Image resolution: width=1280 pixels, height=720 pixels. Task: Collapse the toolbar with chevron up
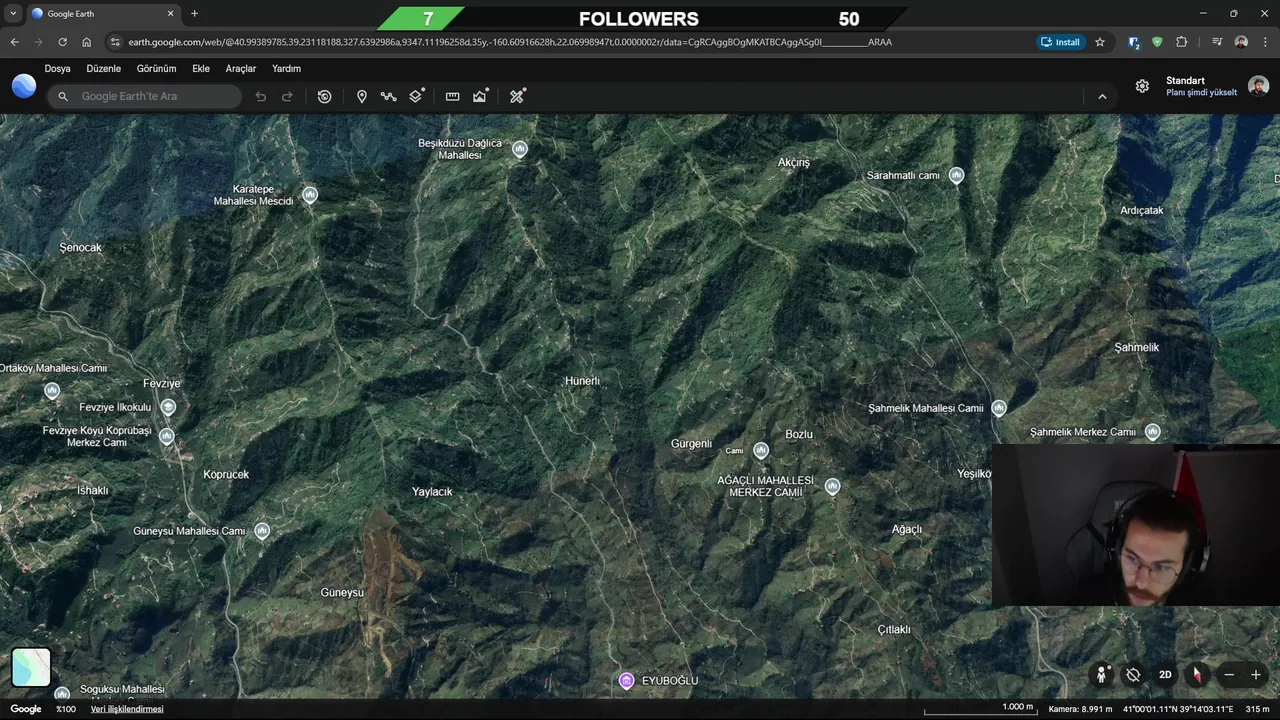coord(1102,96)
